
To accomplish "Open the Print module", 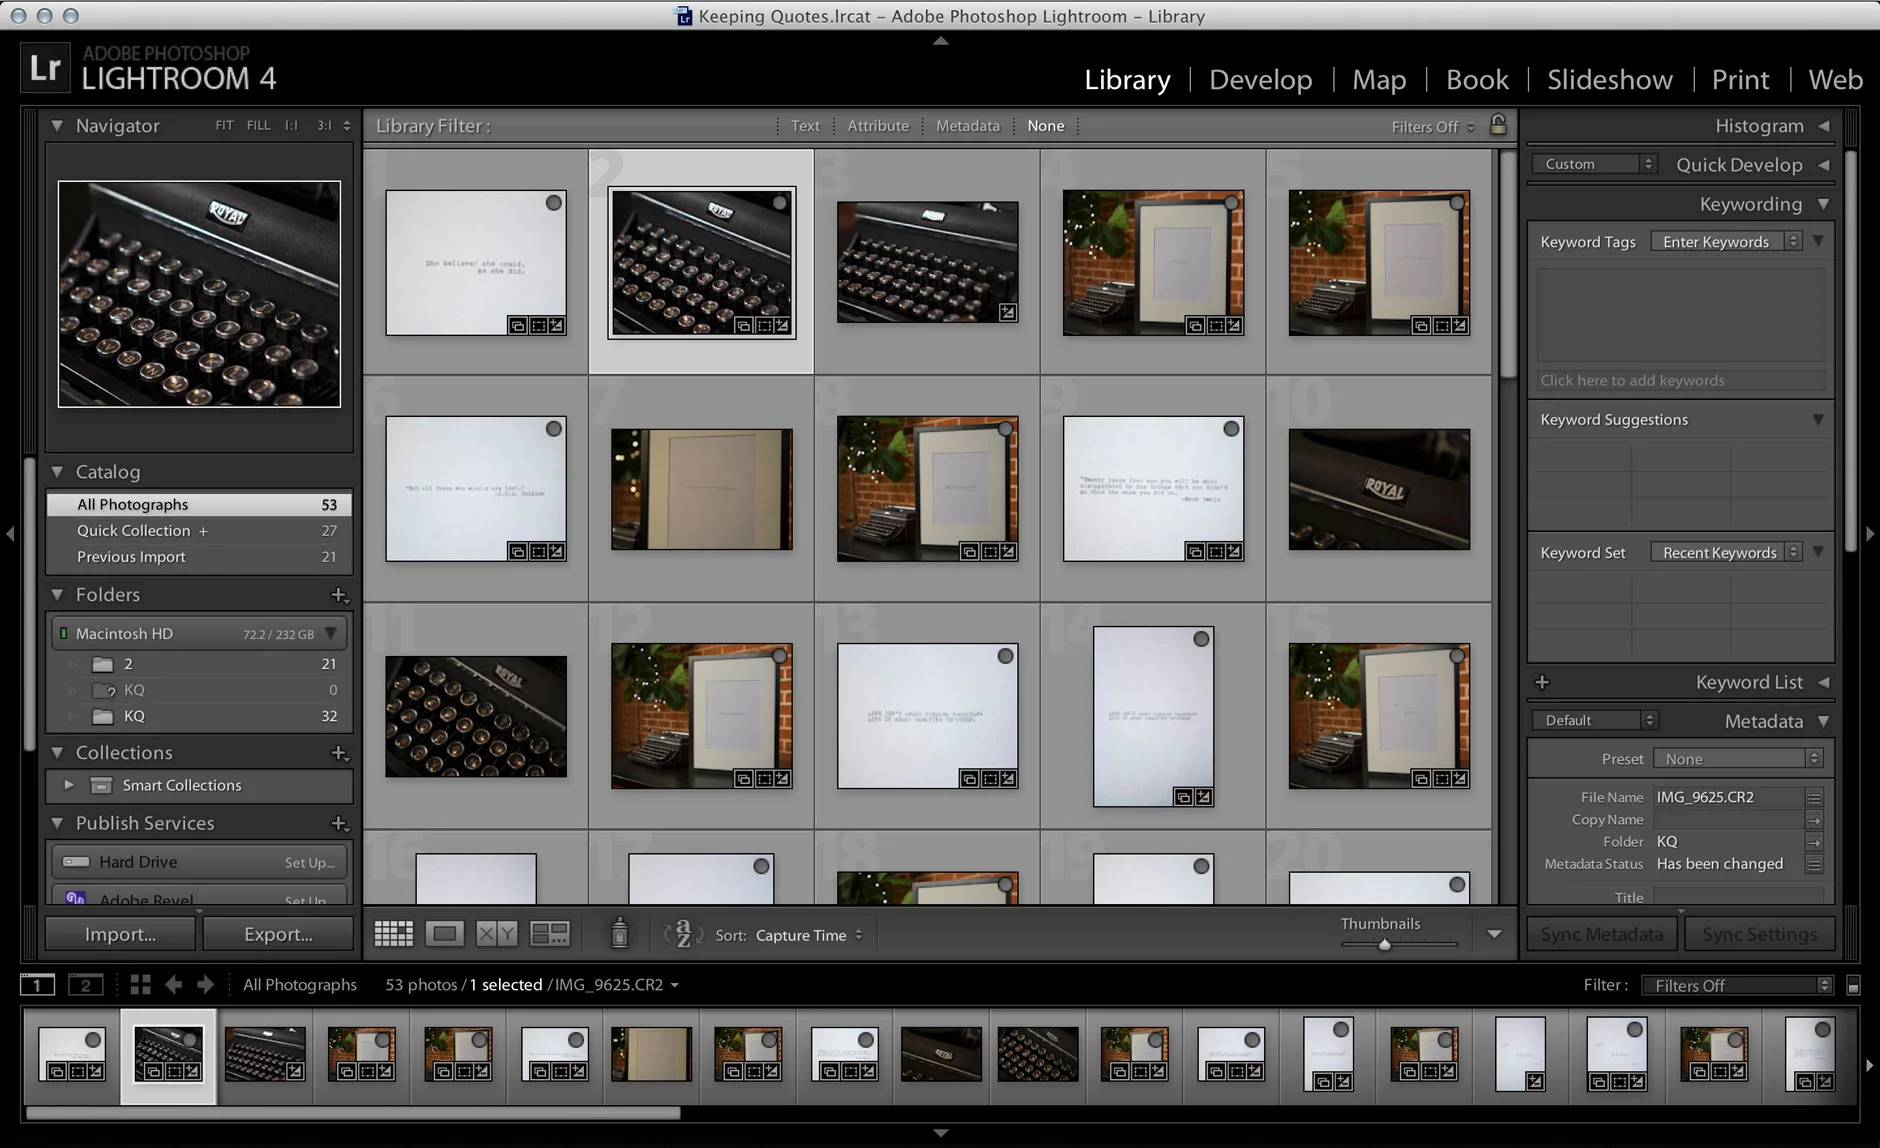I will point(1740,80).
